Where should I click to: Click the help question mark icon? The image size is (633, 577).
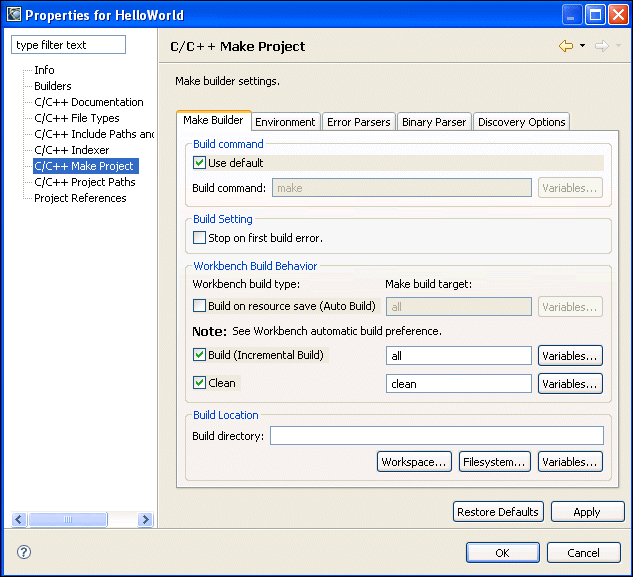[x=24, y=552]
